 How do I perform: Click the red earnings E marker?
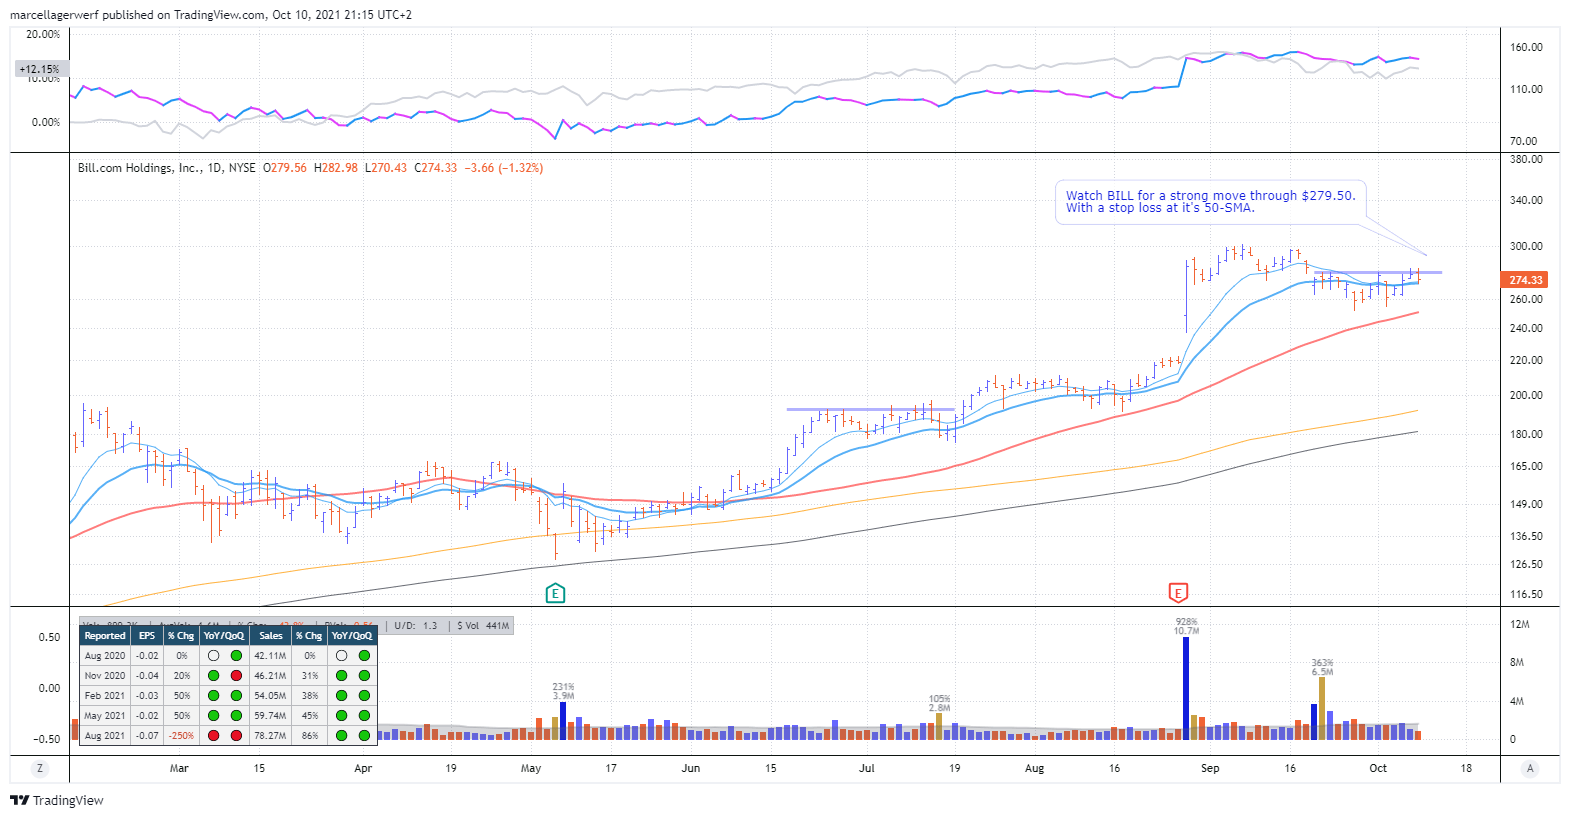click(1178, 593)
